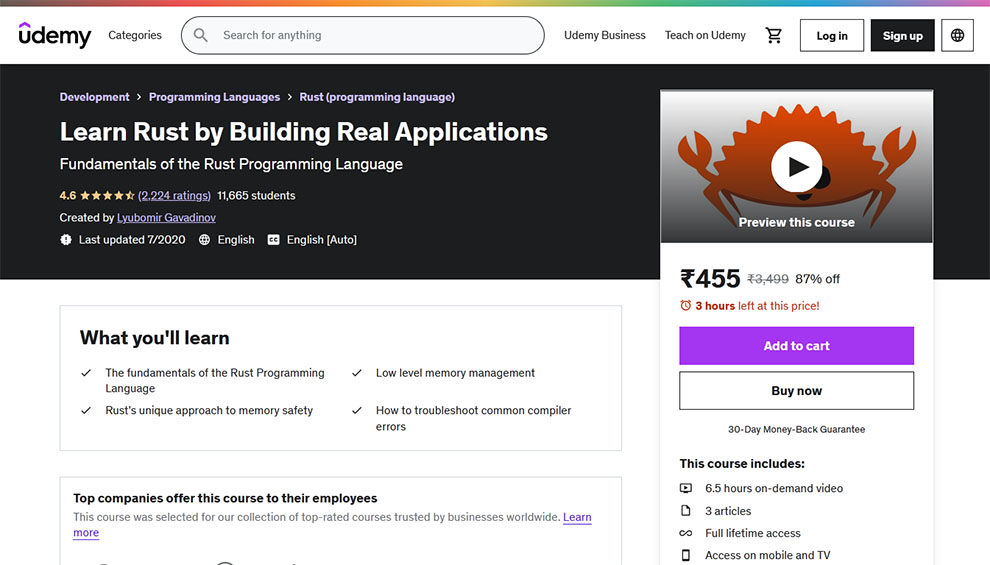990x565 pixels.
Task: Click 3 hours left at this price text
Action: pyautogui.click(x=757, y=306)
